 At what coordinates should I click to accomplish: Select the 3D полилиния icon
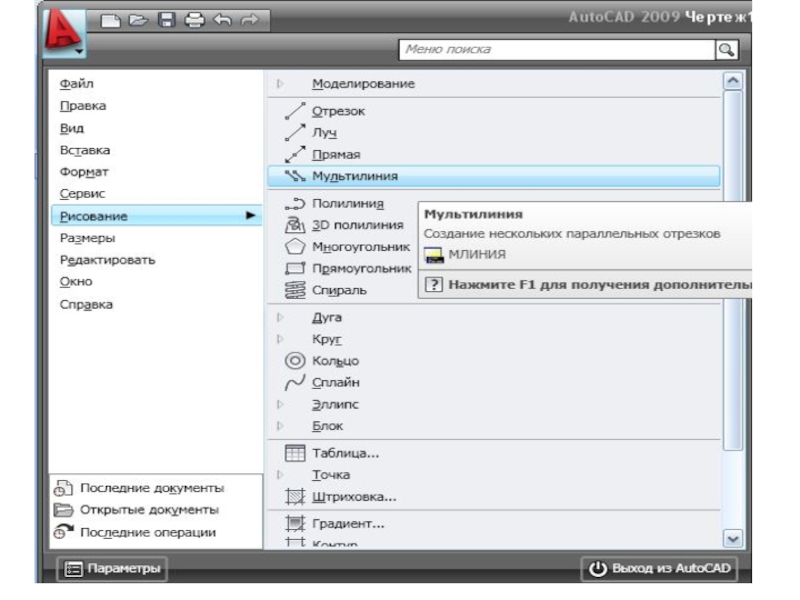[x=295, y=225]
